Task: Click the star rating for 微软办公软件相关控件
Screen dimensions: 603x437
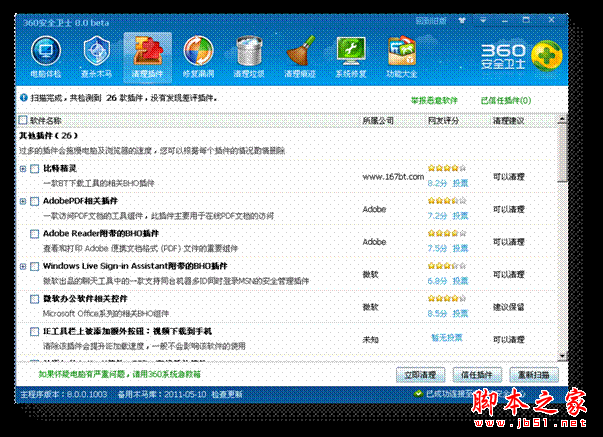Action: pos(446,298)
